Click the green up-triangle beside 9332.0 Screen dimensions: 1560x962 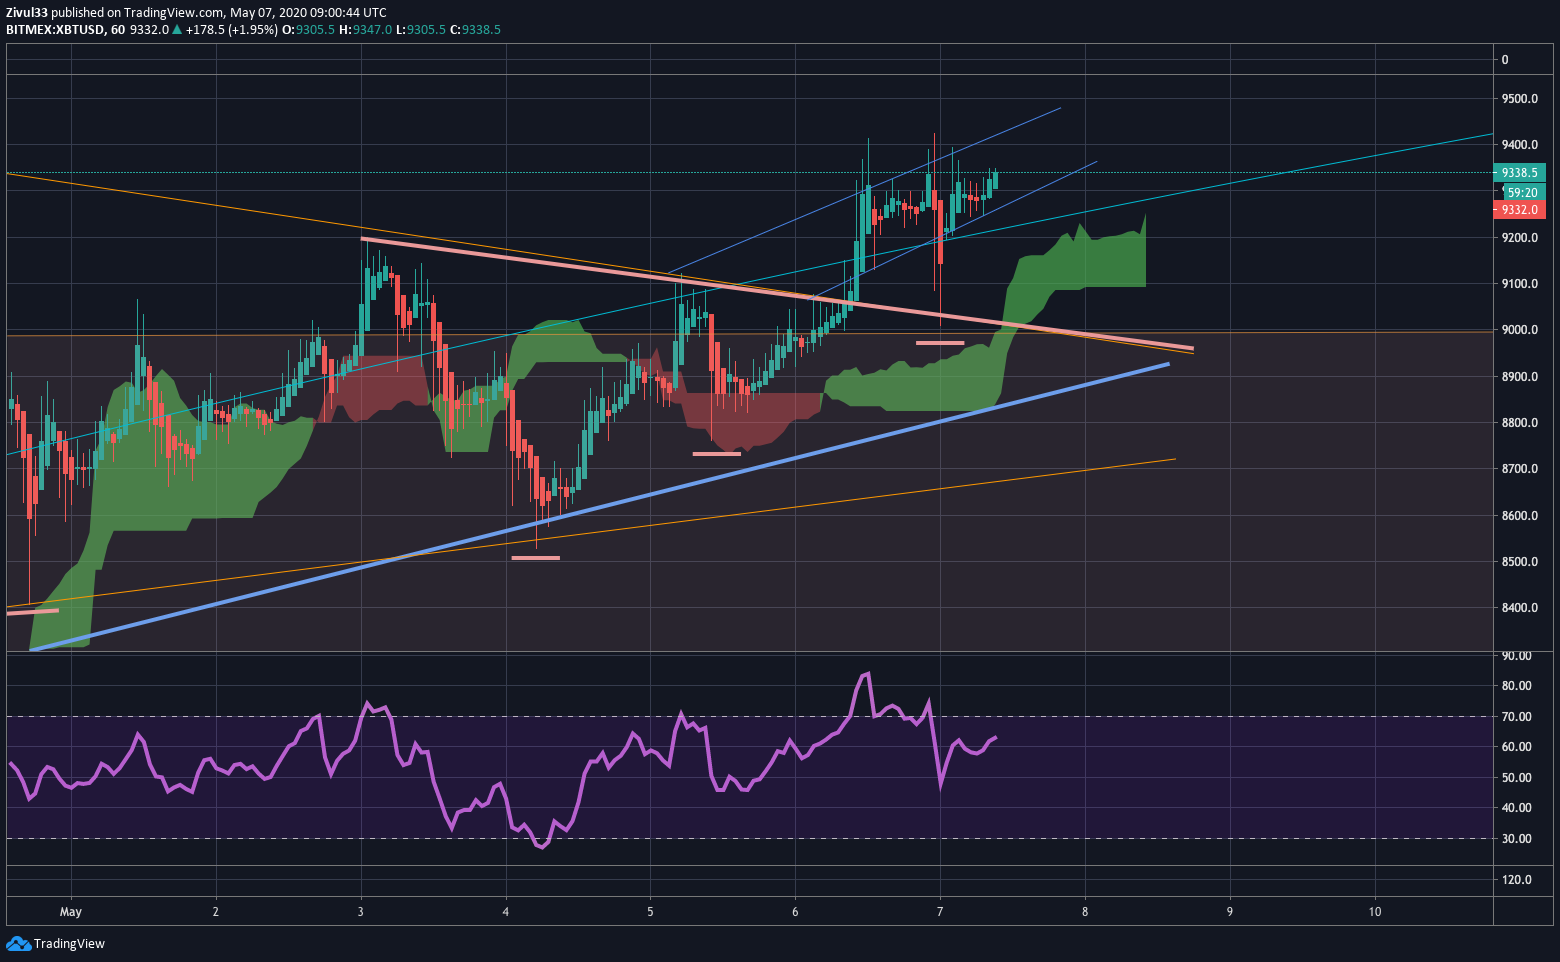coord(177,29)
